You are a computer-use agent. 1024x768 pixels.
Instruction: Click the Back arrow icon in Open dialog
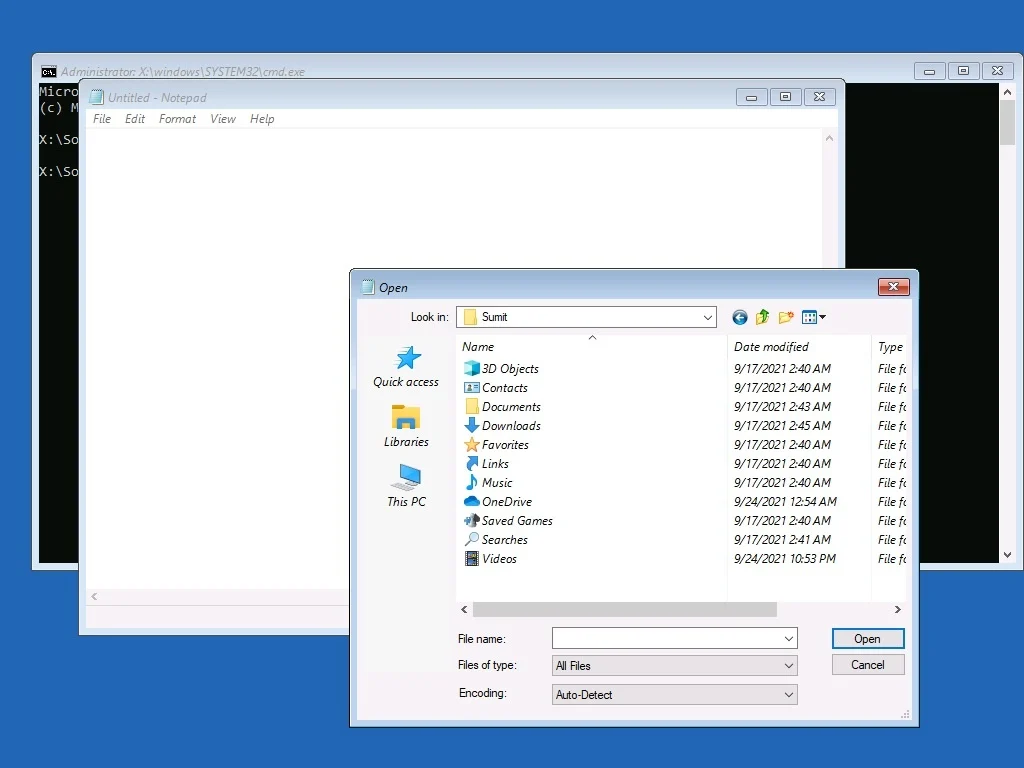pos(739,317)
